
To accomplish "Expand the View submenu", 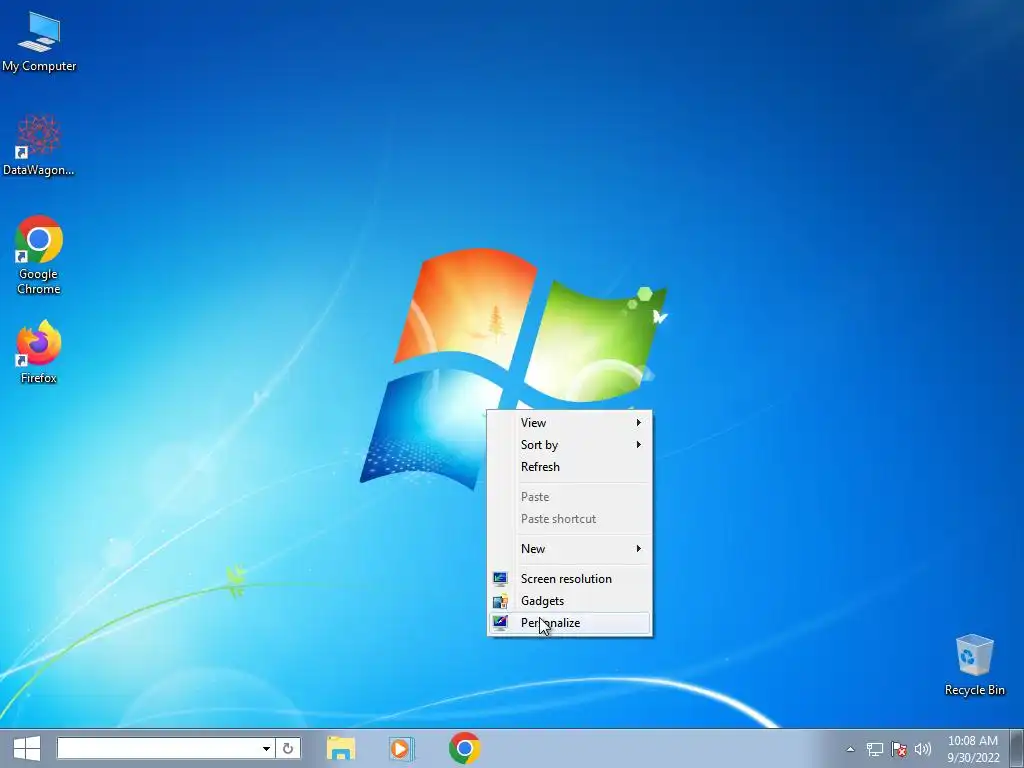I will (569, 423).
